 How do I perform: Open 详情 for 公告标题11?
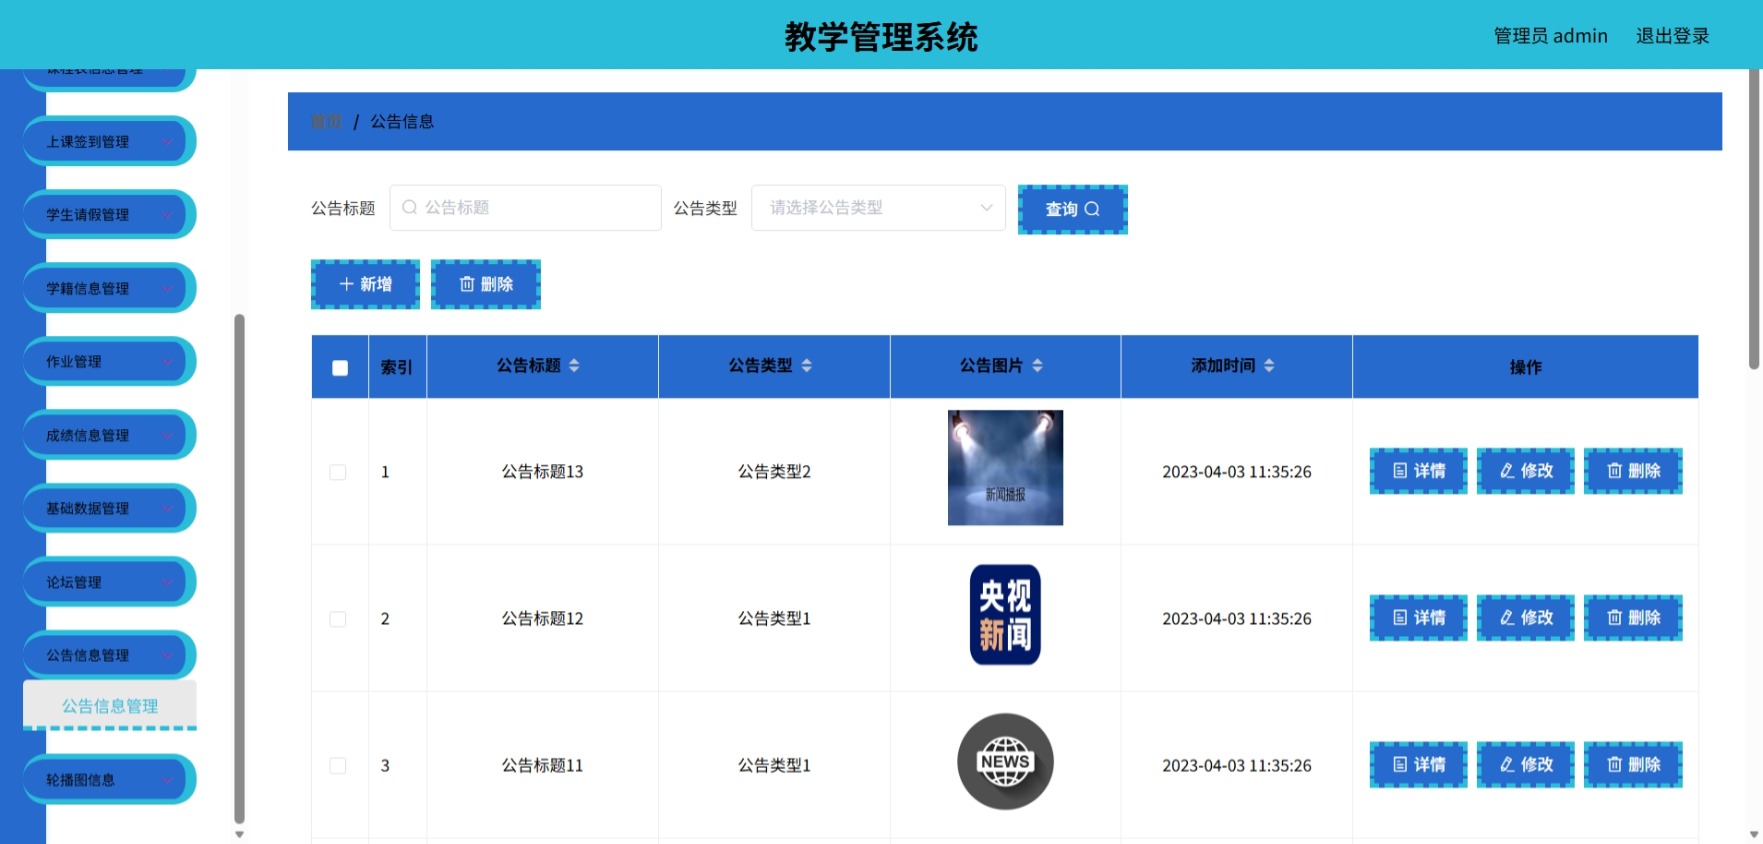point(1418,765)
